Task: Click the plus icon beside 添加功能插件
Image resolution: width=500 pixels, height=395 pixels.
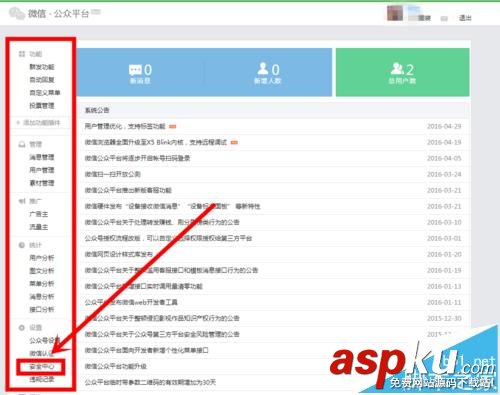Action: point(18,123)
